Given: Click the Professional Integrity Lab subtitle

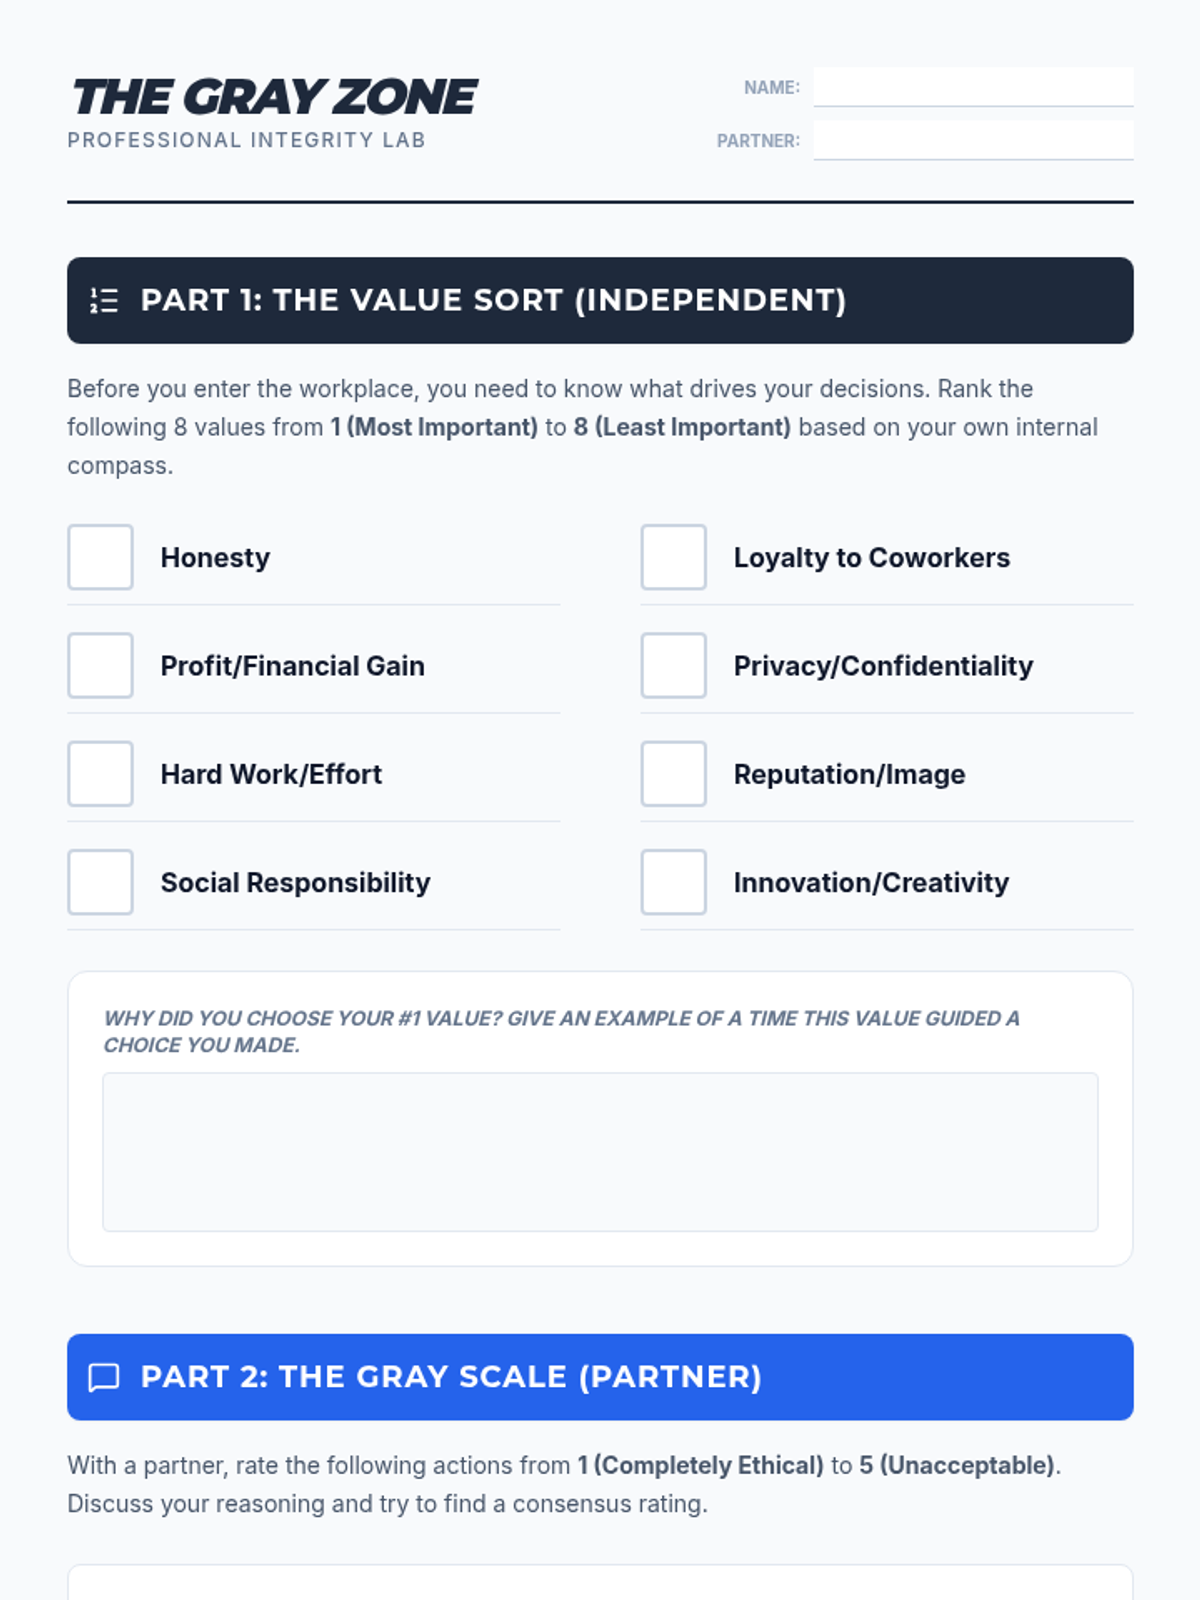Looking at the screenshot, I should pyautogui.click(x=246, y=140).
